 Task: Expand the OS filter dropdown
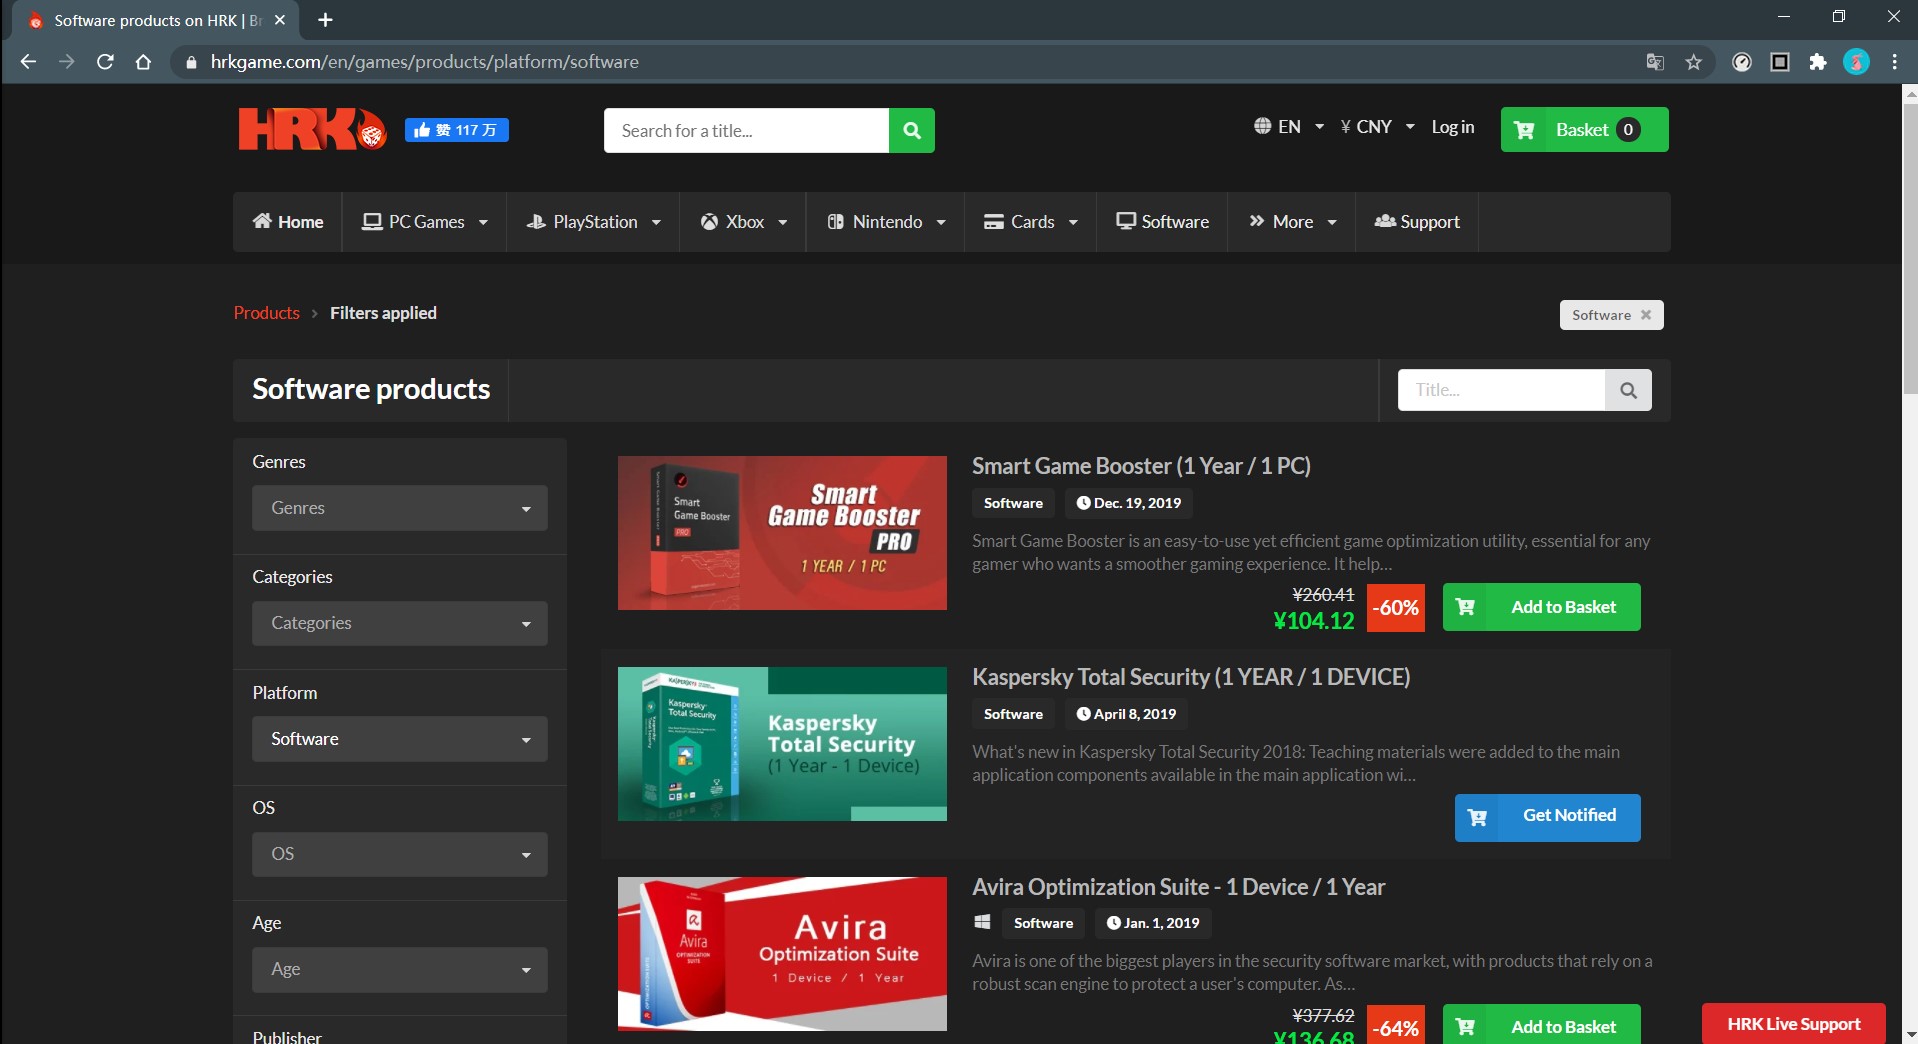click(400, 854)
